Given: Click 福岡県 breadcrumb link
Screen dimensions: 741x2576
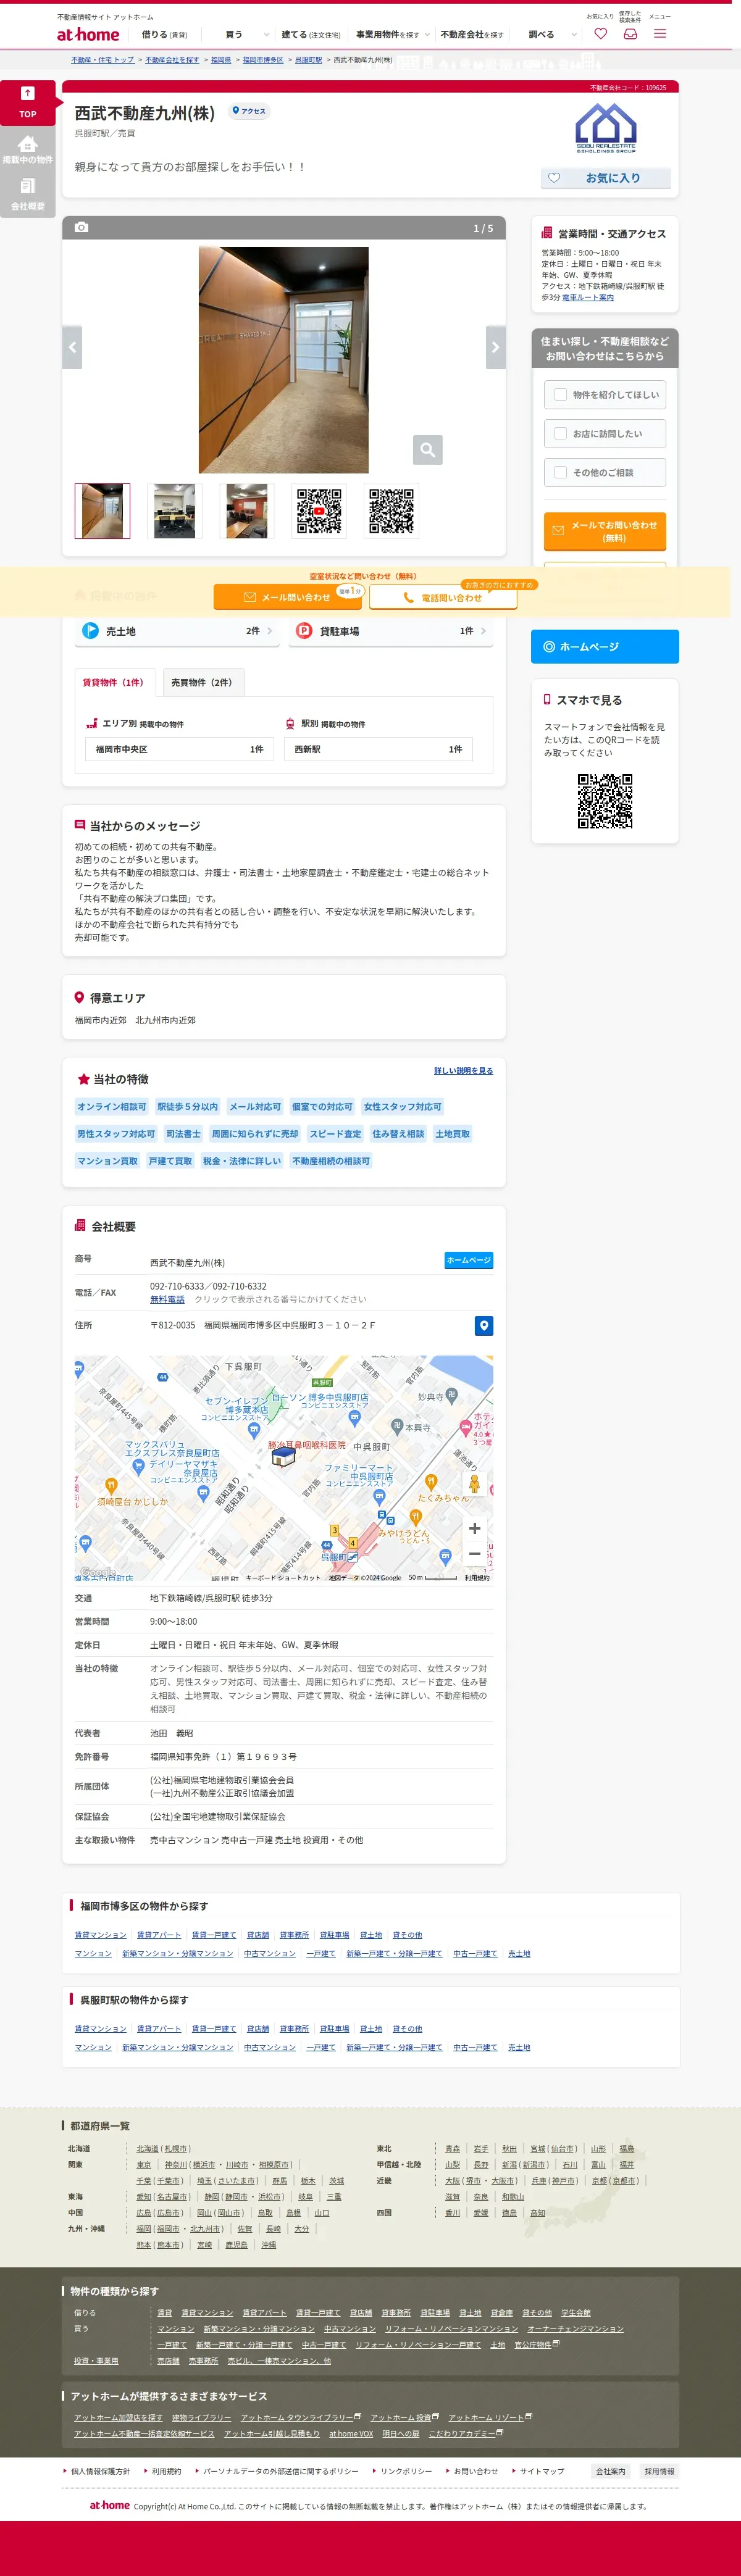Looking at the screenshot, I should point(221,60).
